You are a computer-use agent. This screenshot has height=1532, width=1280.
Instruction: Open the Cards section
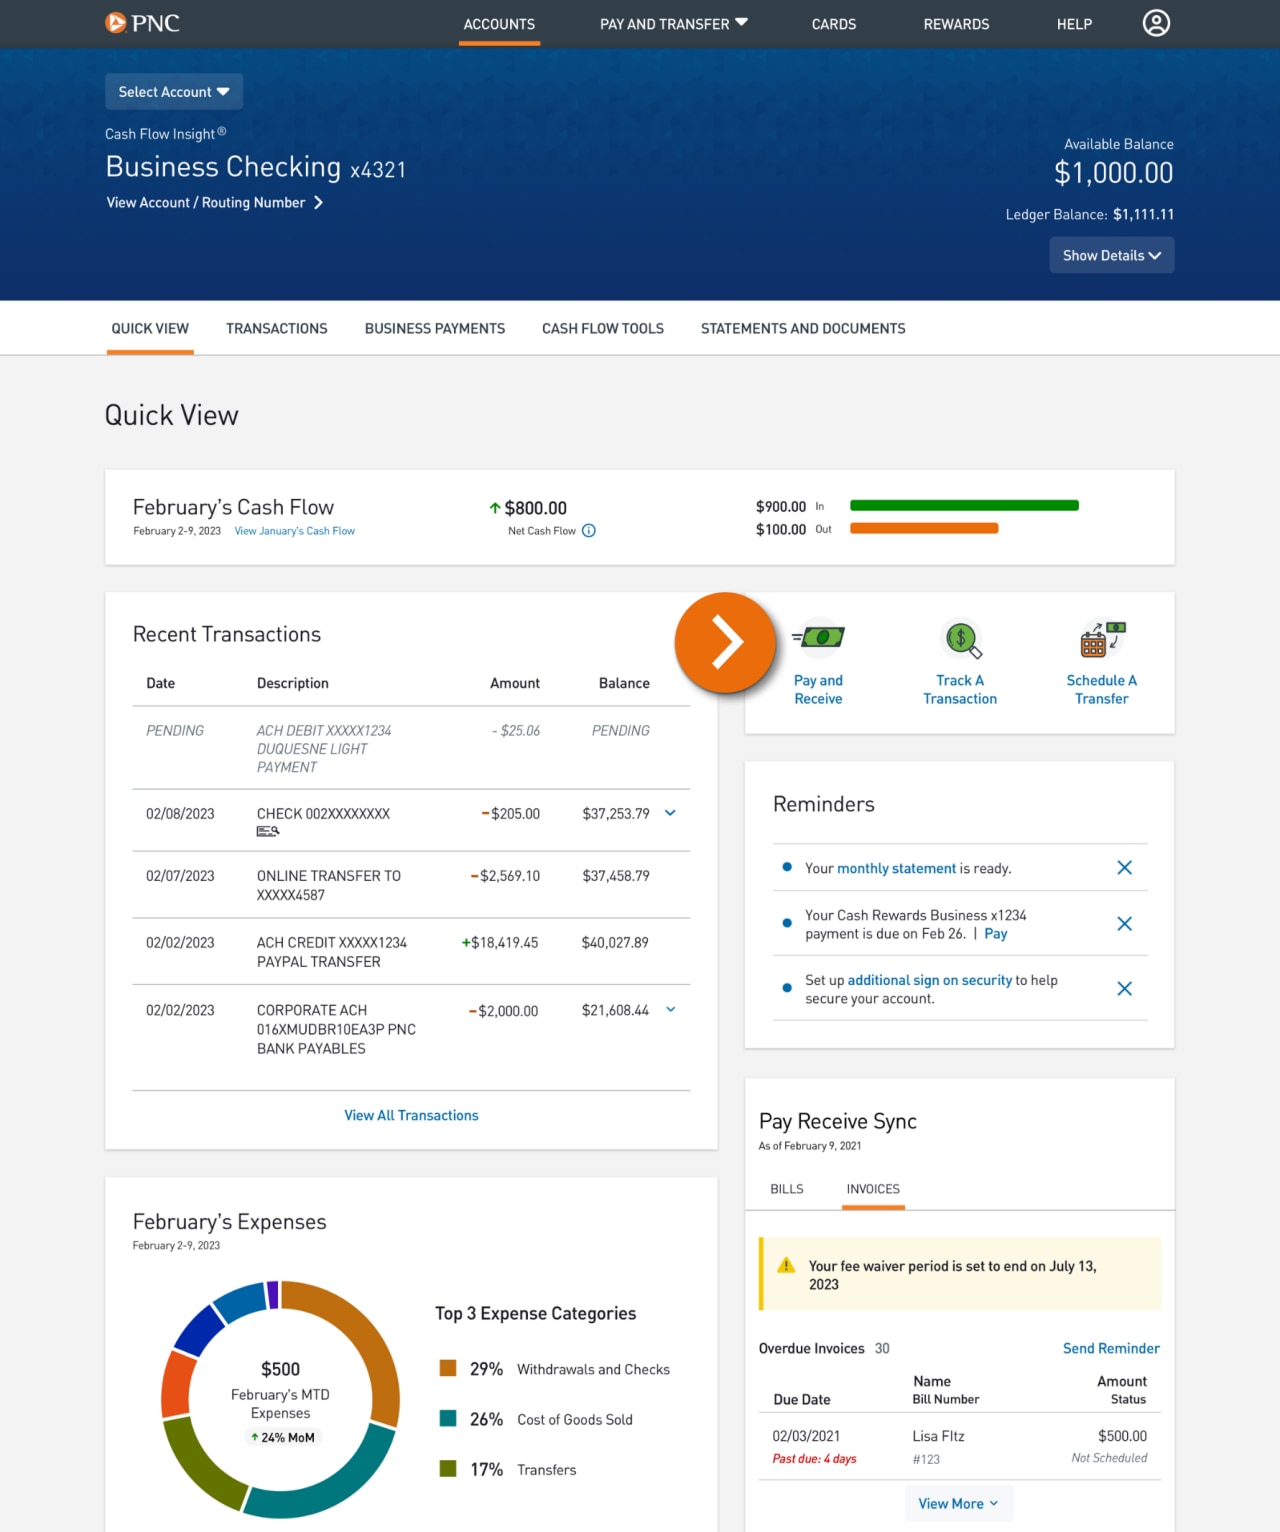pos(833,24)
